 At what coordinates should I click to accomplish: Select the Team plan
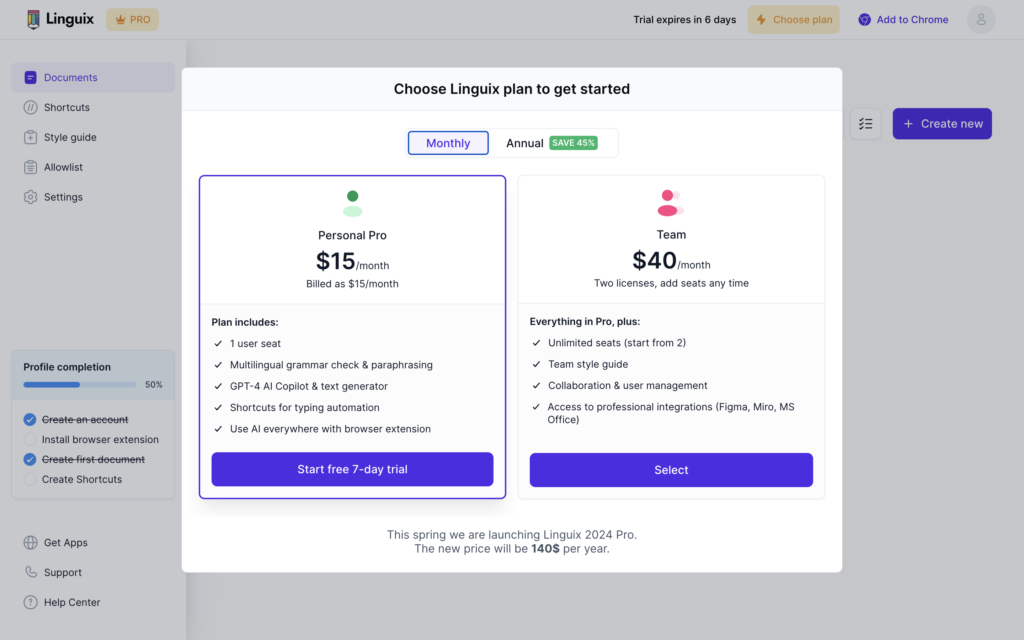click(671, 469)
